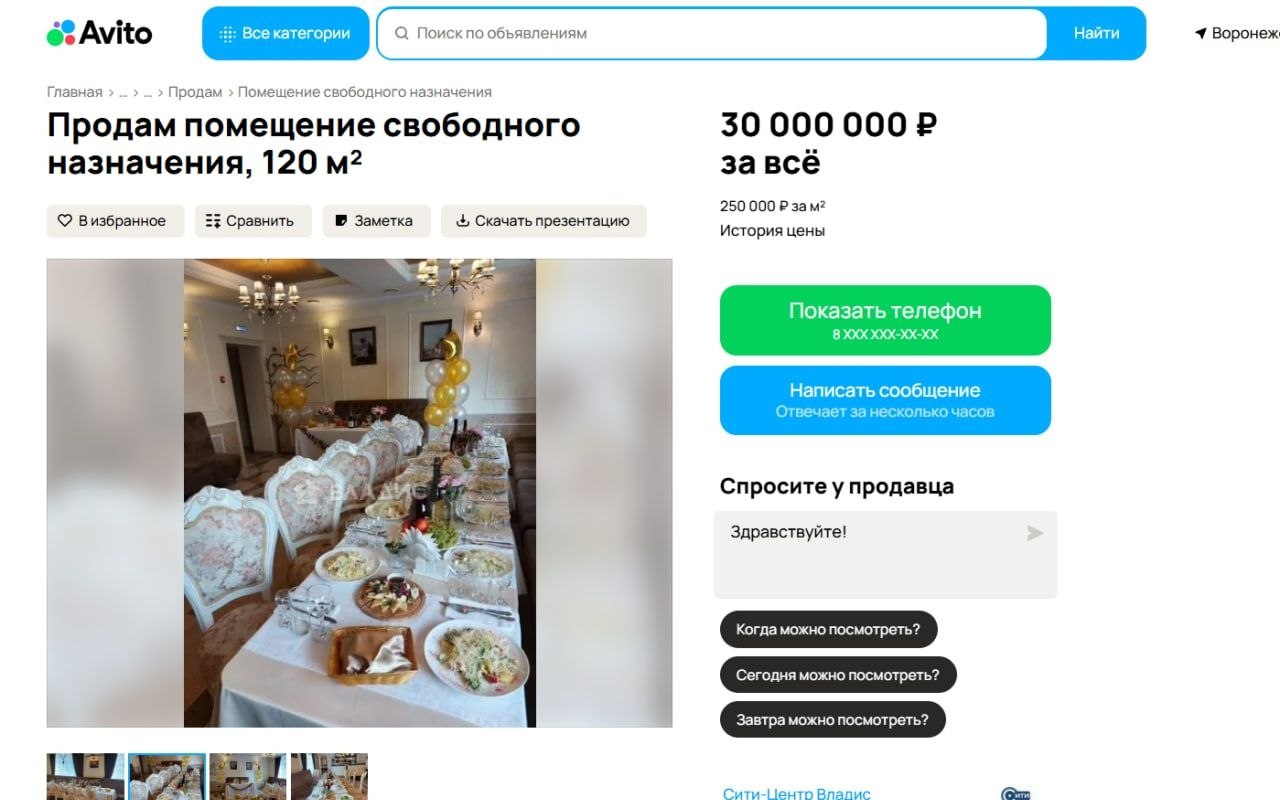
Task: Click the Avito logo
Action: (99, 33)
